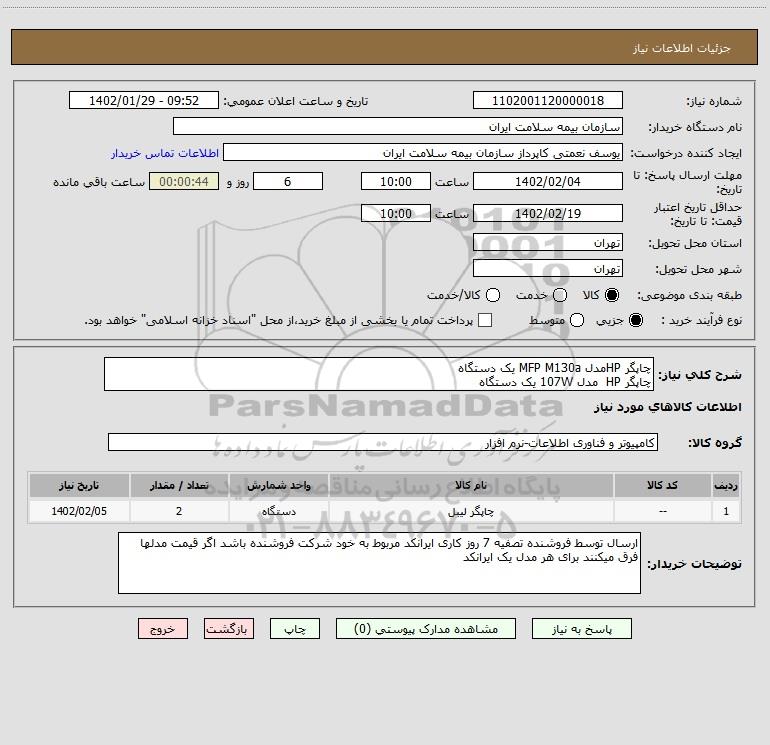This screenshot has height=745, width=770.
Task: Click the شرح کلی نیاز label
Action: [700, 375]
